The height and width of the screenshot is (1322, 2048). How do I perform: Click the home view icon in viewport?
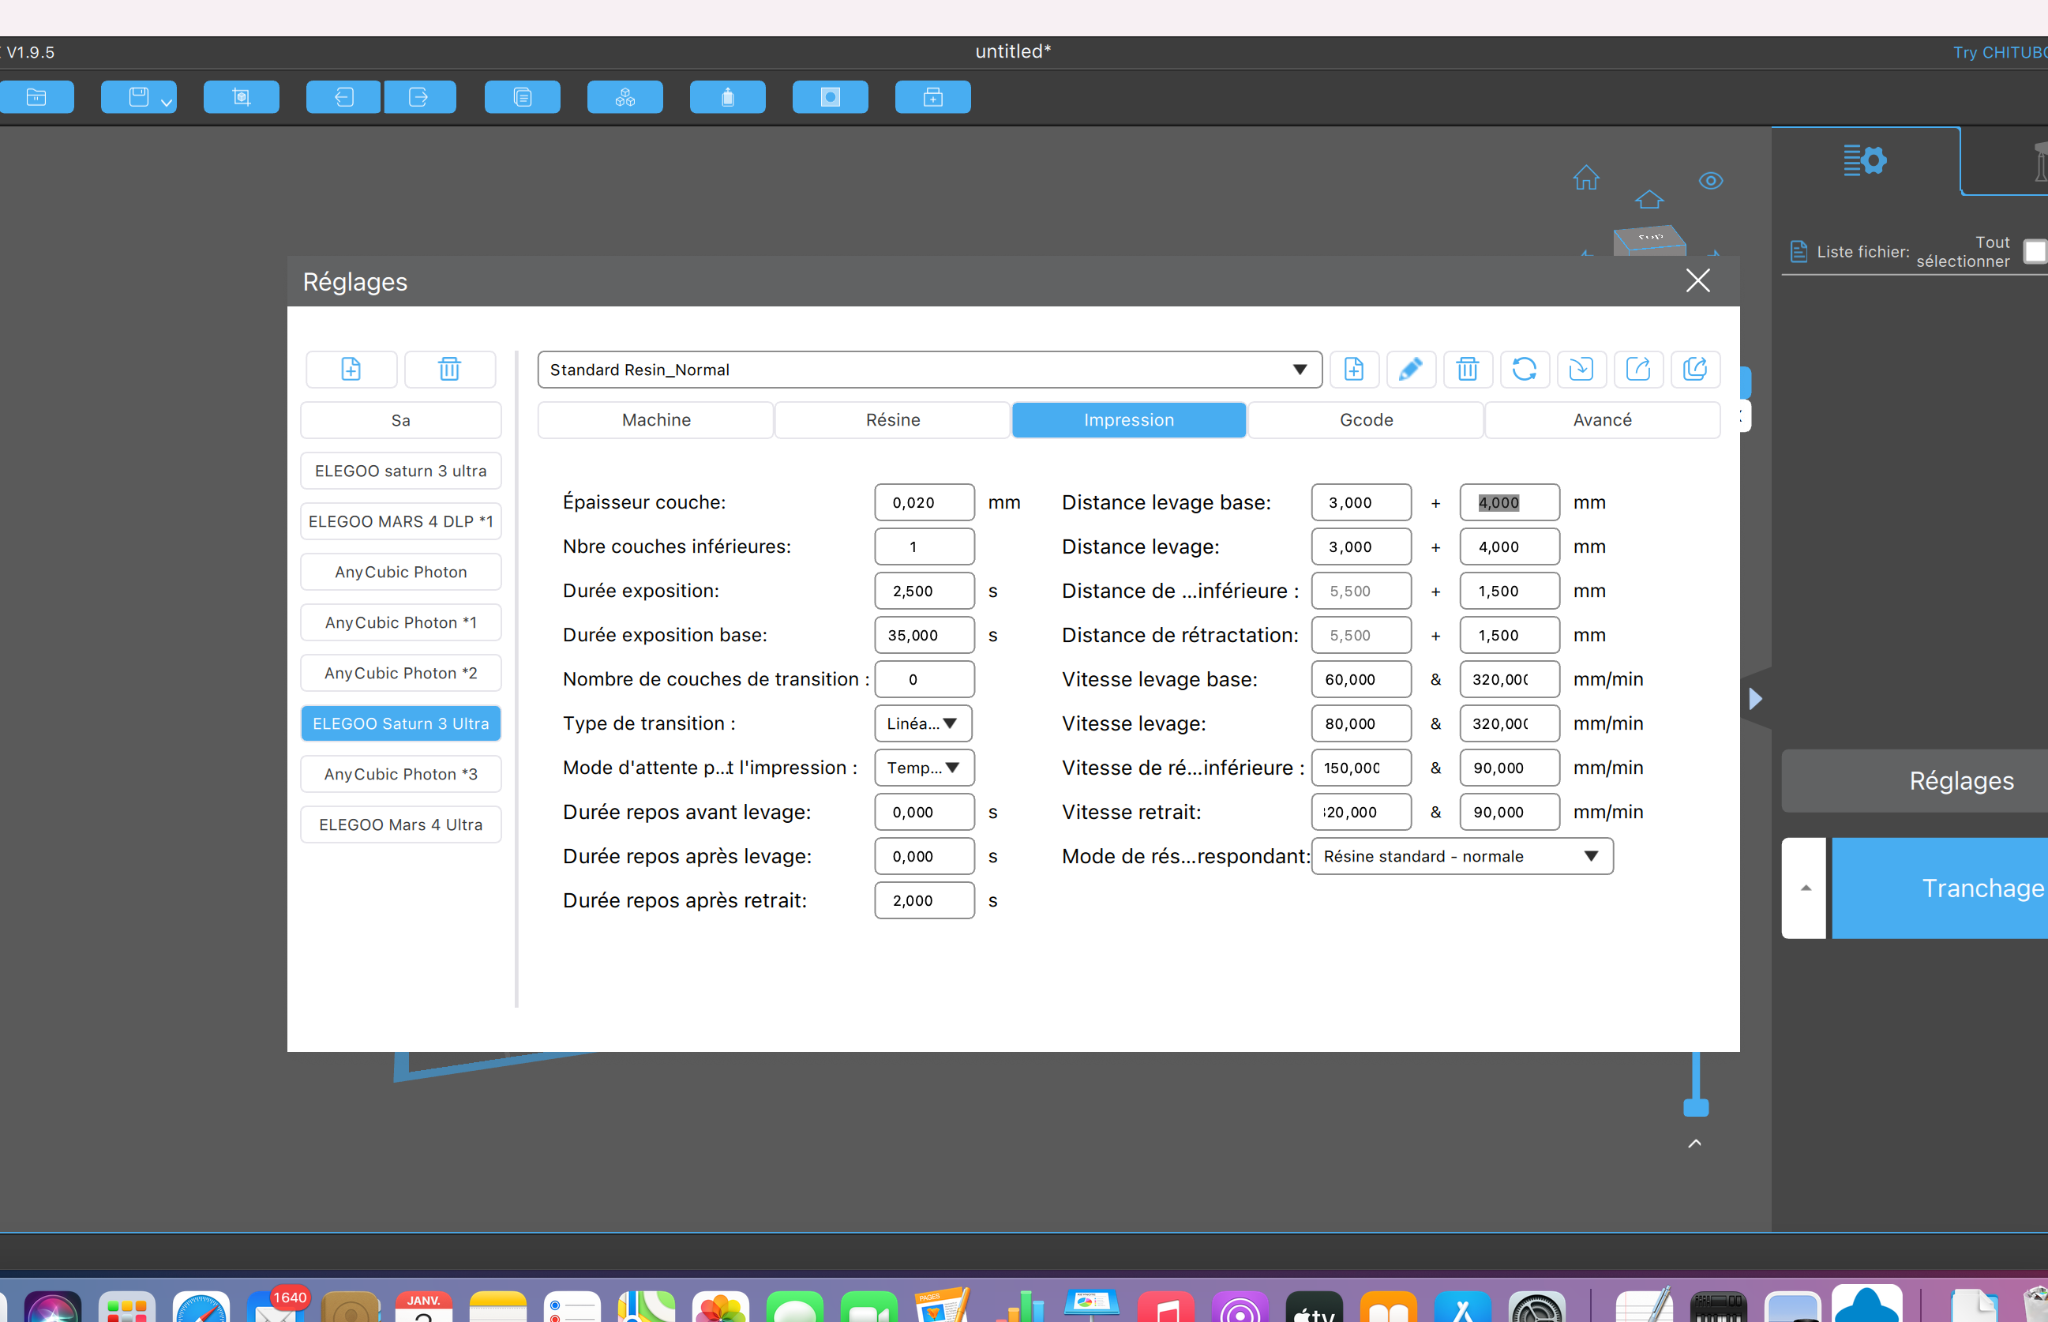coord(1586,178)
